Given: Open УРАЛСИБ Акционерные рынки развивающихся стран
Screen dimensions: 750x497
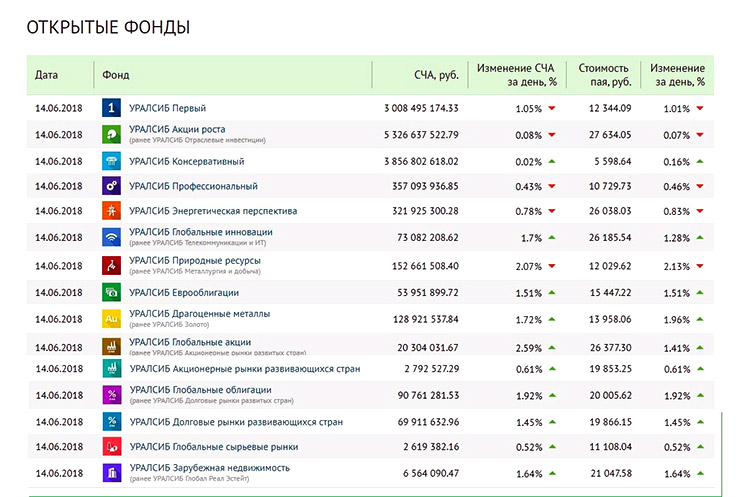Looking at the screenshot, I should pyautogui.click(x=245, y=369).
